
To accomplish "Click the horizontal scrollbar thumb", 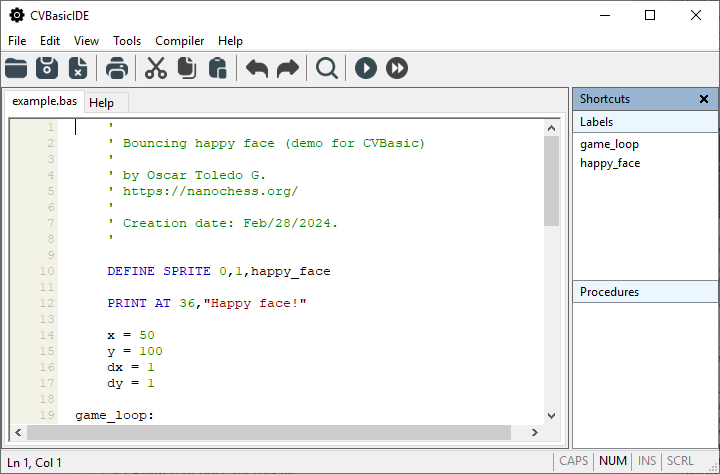I will tap(269, 432).
